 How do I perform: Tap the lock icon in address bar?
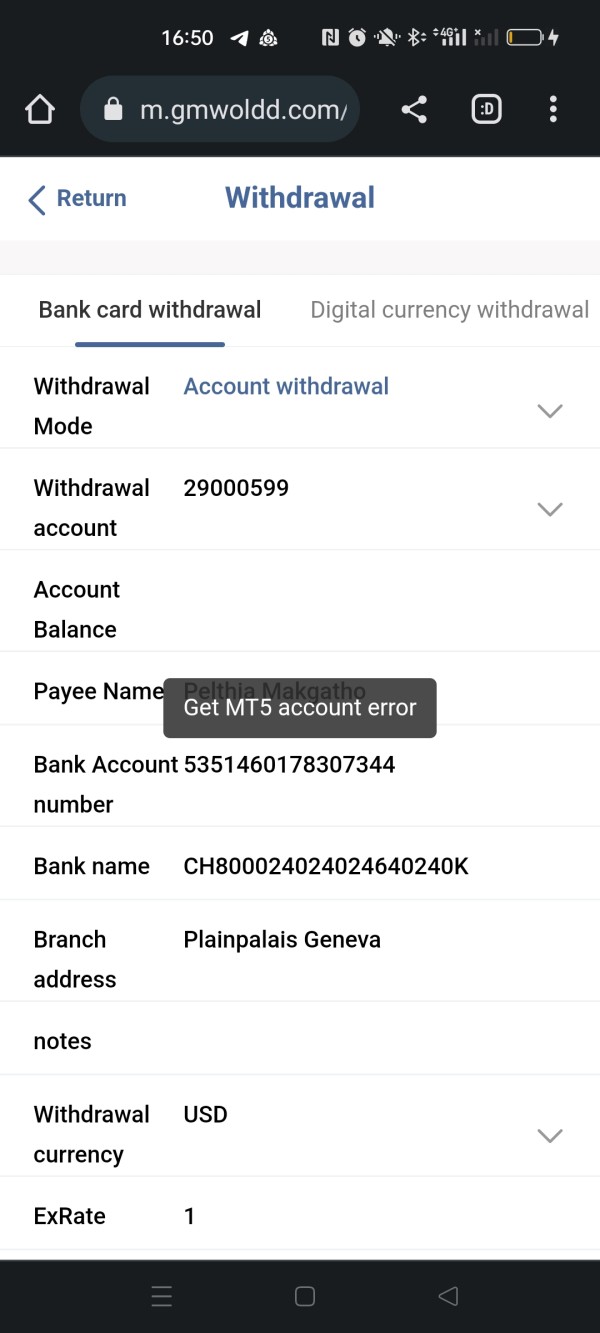(x=113, y=109)
